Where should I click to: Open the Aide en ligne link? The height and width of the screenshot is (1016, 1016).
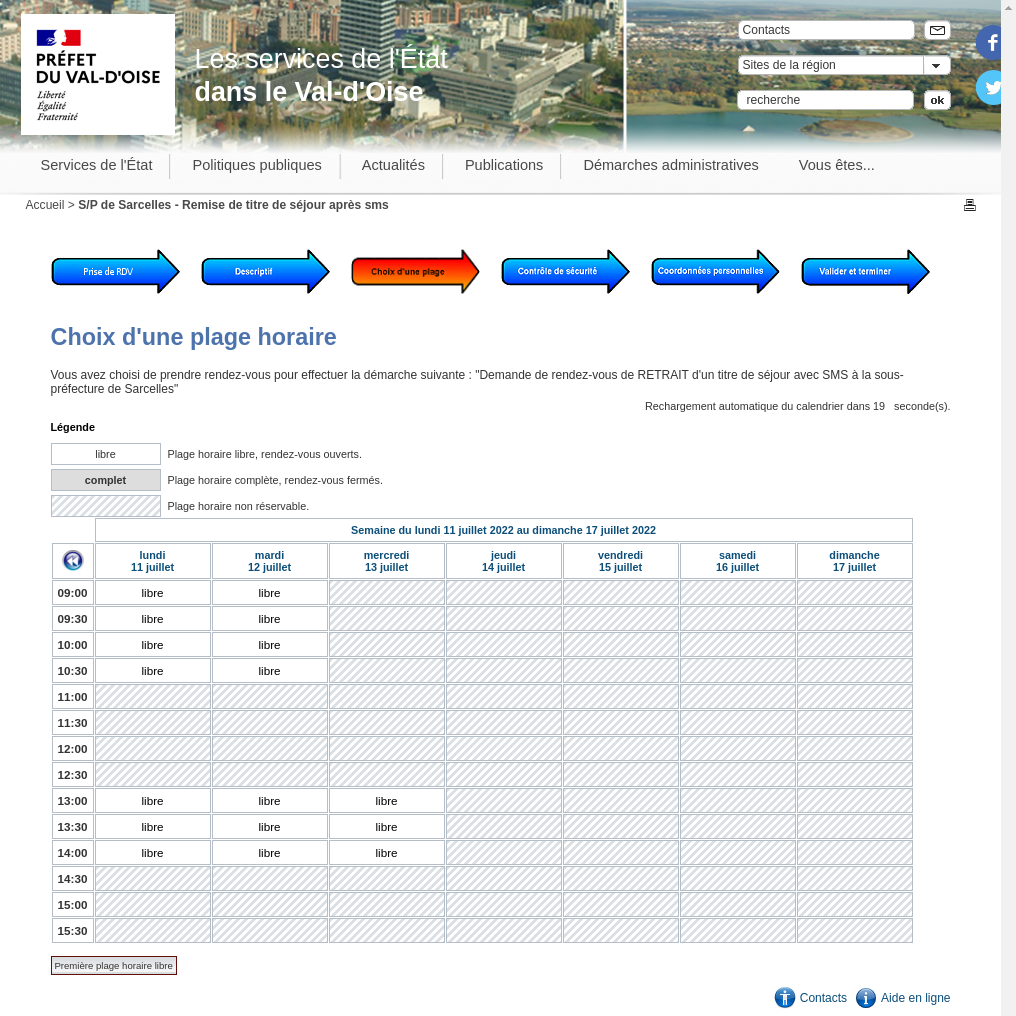[915, 998]
